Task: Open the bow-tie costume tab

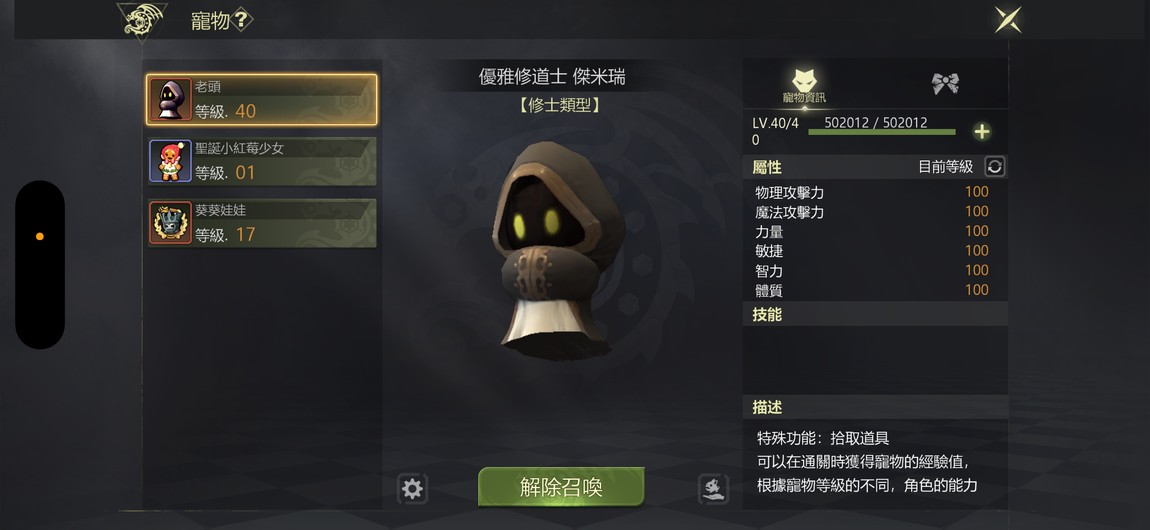Action: (945, 84)
